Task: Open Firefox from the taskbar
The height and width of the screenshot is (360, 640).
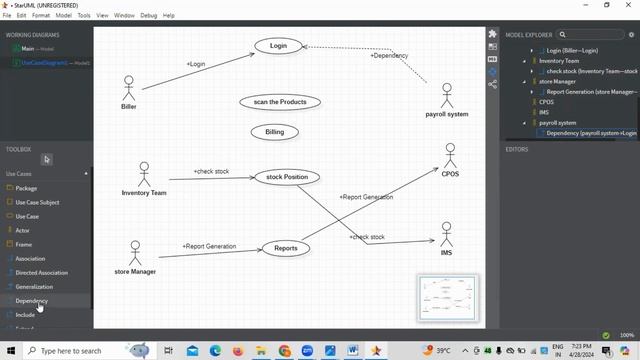Action: click(x=238, y=351)
